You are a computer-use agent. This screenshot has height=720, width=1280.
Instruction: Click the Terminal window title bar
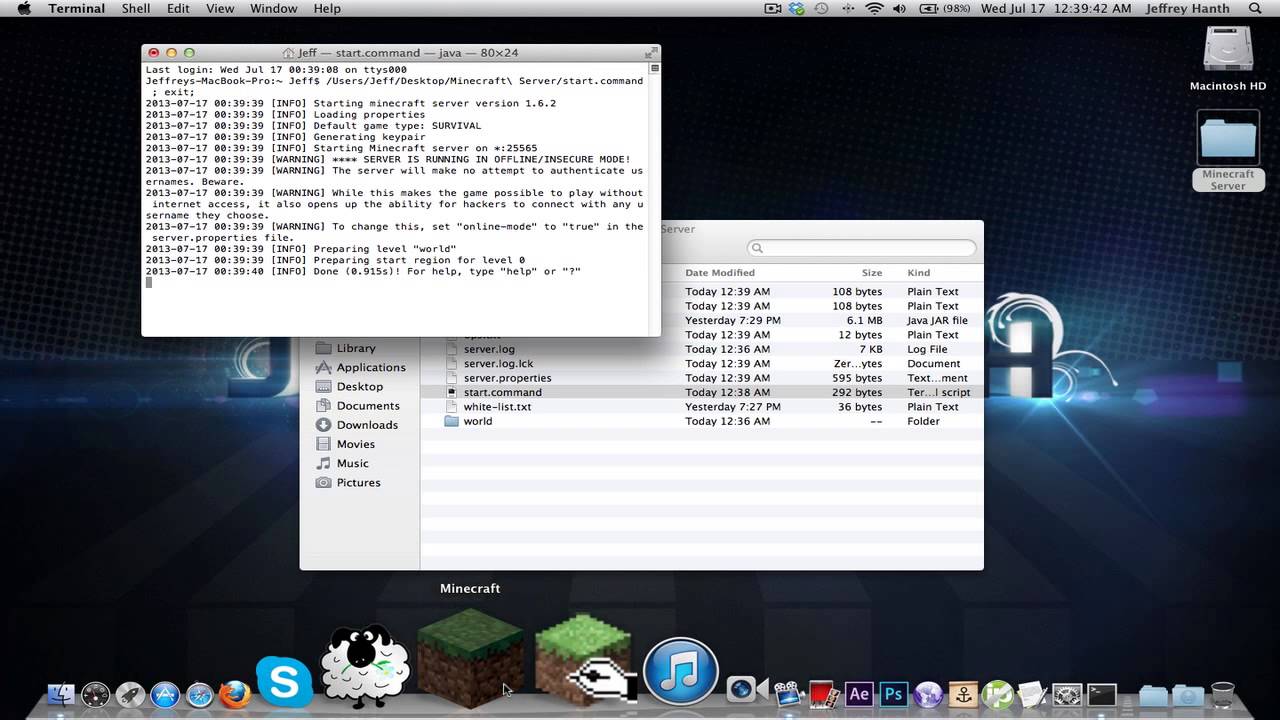click(401, 52)
